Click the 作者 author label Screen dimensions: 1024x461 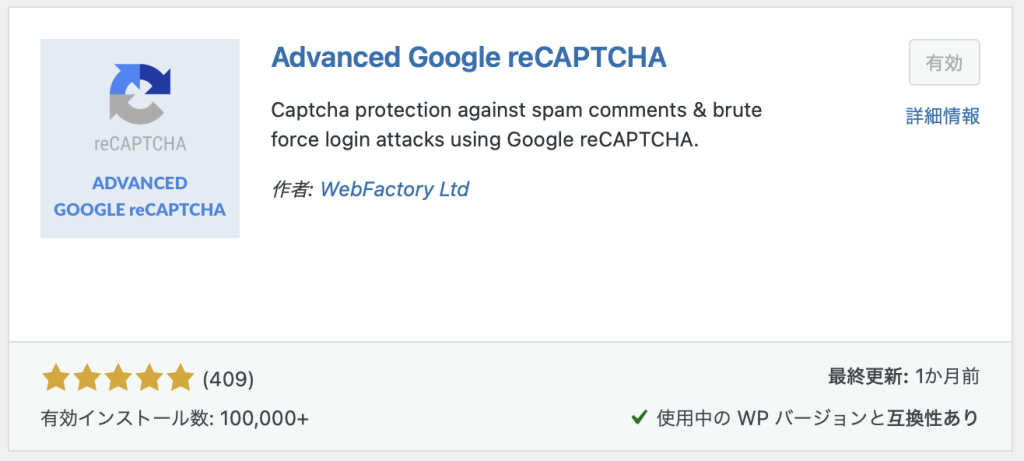(291, 189)
